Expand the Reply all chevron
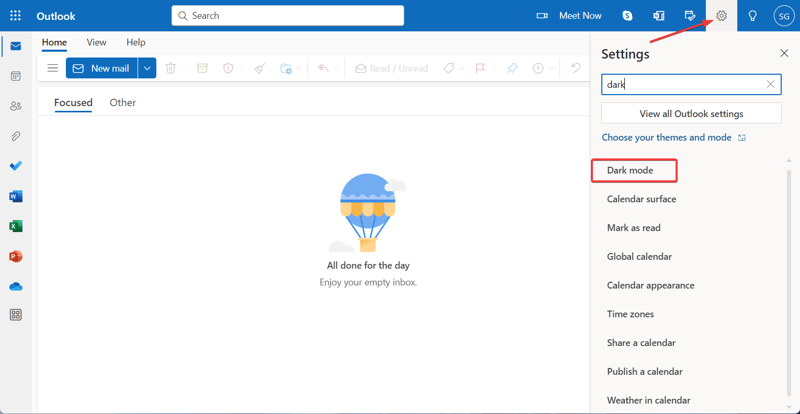This screenshot has width=800, height=414. pos(337,69)
